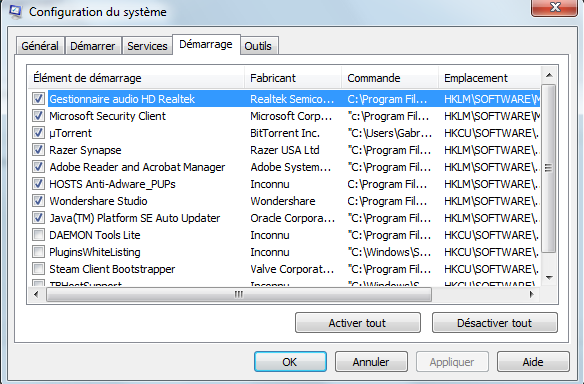Viewport: 584px width, 384px height.
Task: Select the Gestionnaire audio HD Realtek row
Action: coord(284,99)
